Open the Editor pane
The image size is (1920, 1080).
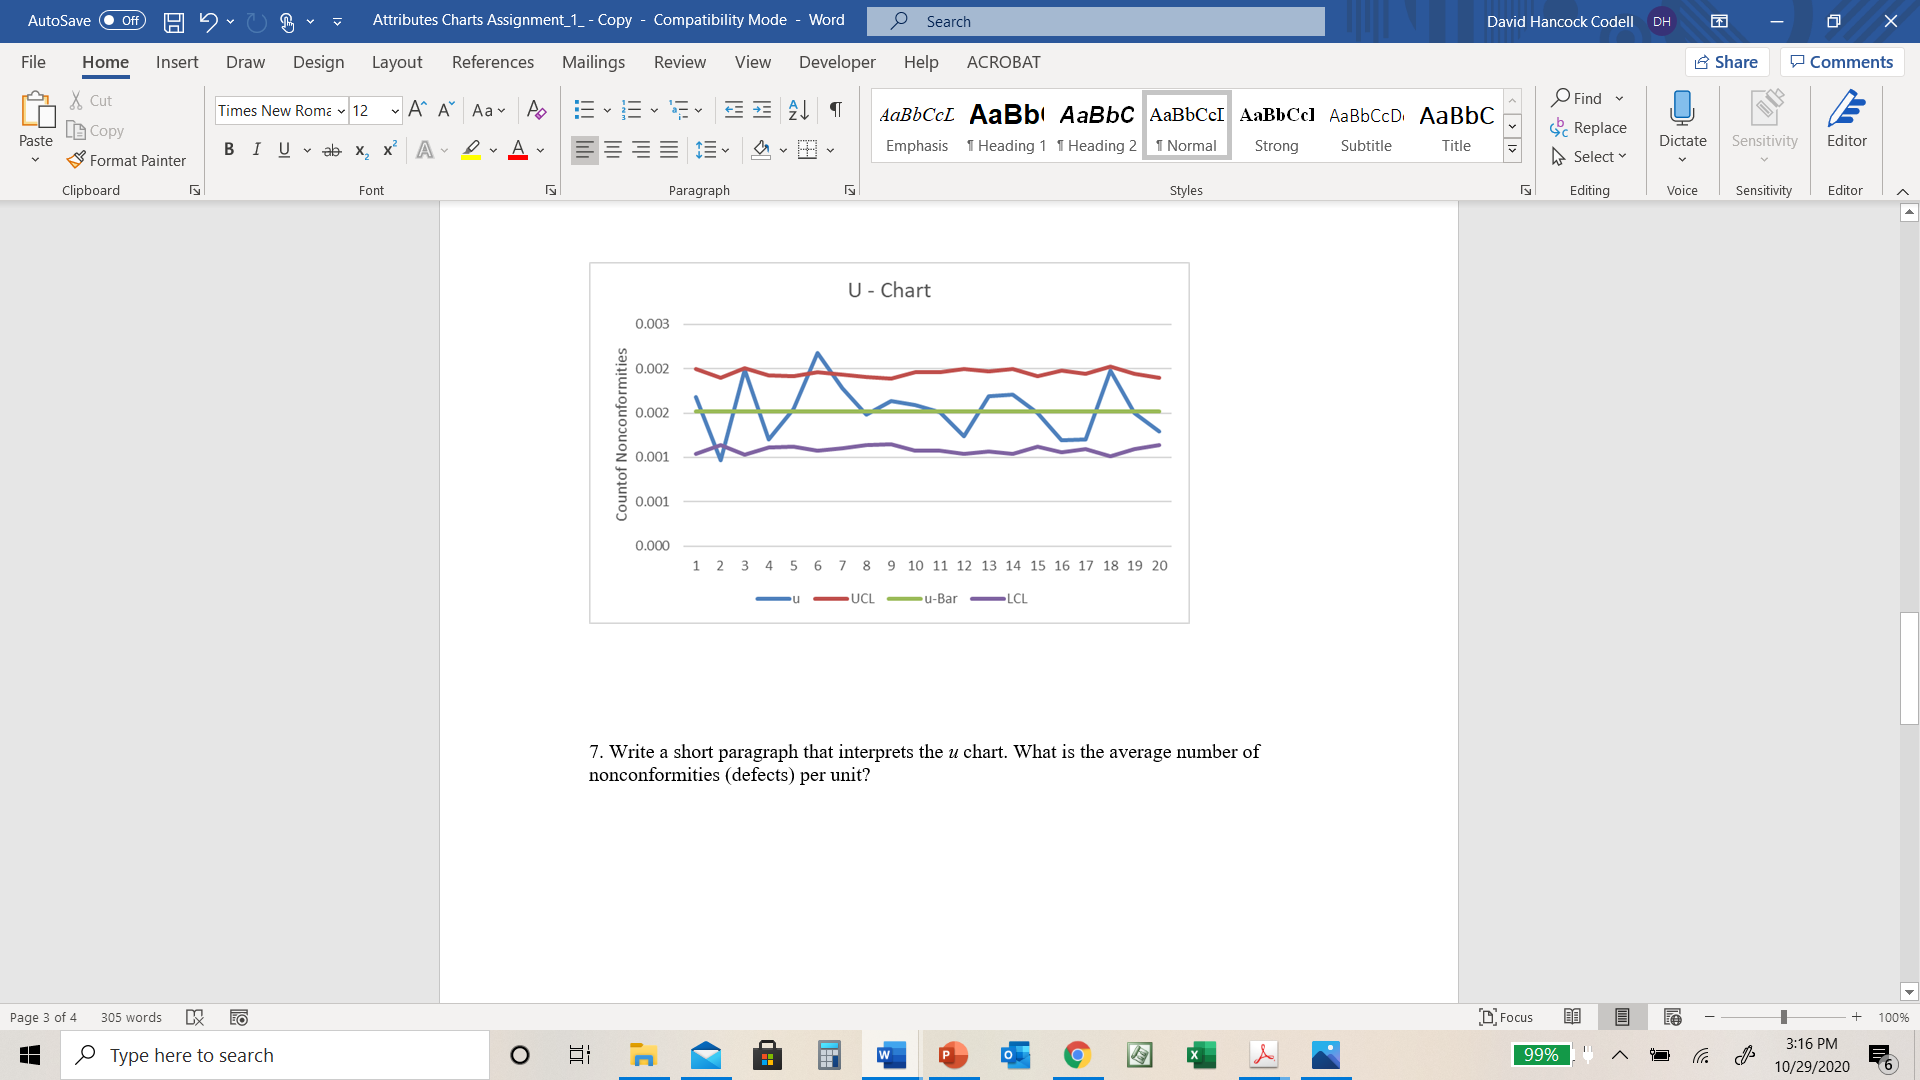click(1846, 120)
